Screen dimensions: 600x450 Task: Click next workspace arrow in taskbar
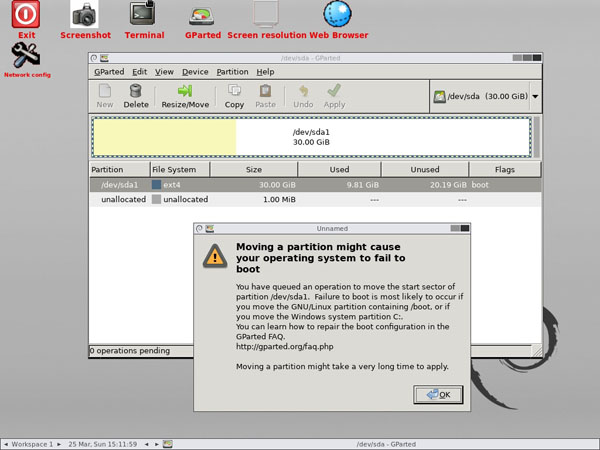[x=59, y=444]
